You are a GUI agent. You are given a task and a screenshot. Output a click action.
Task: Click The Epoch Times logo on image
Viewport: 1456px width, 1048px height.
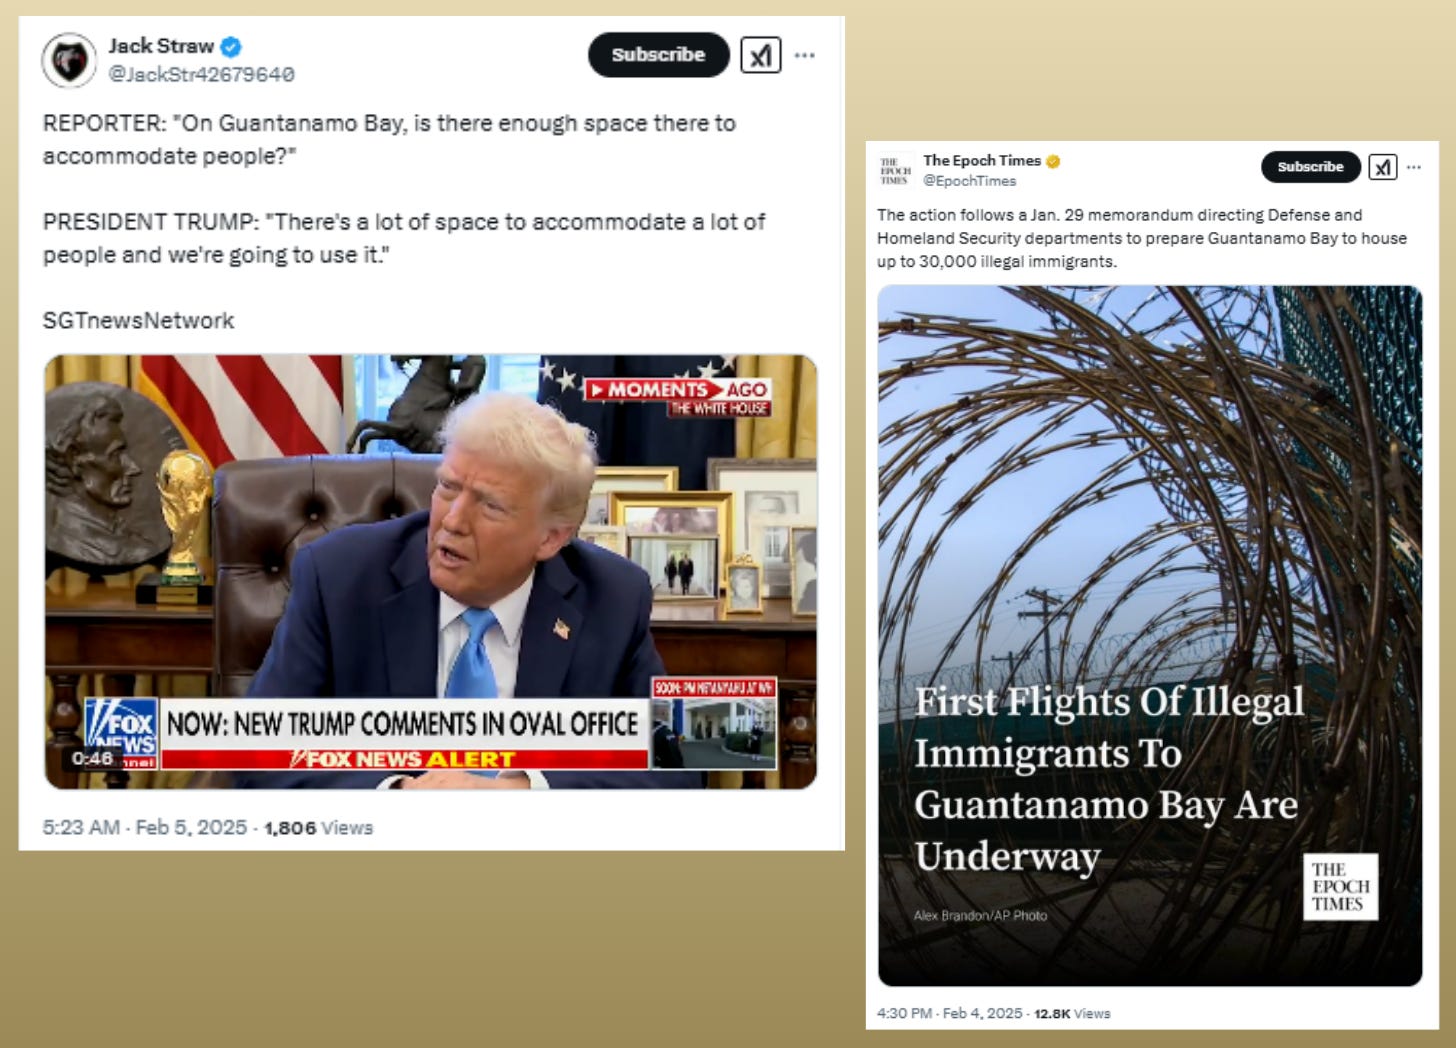click(1340, 887)
